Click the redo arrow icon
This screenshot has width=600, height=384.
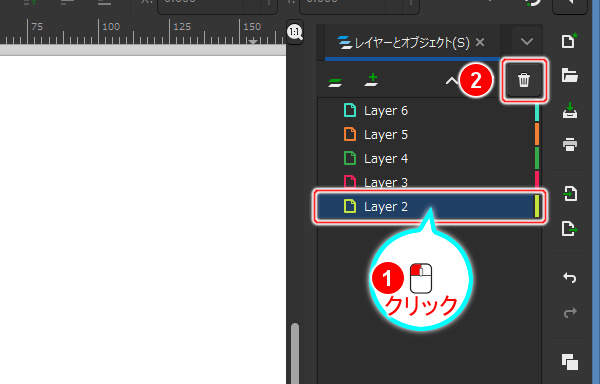[570, 312]
